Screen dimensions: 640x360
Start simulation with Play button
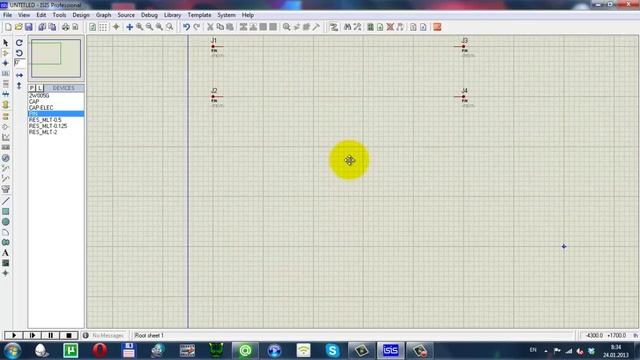pyautogui.click(x=14, y=336)
